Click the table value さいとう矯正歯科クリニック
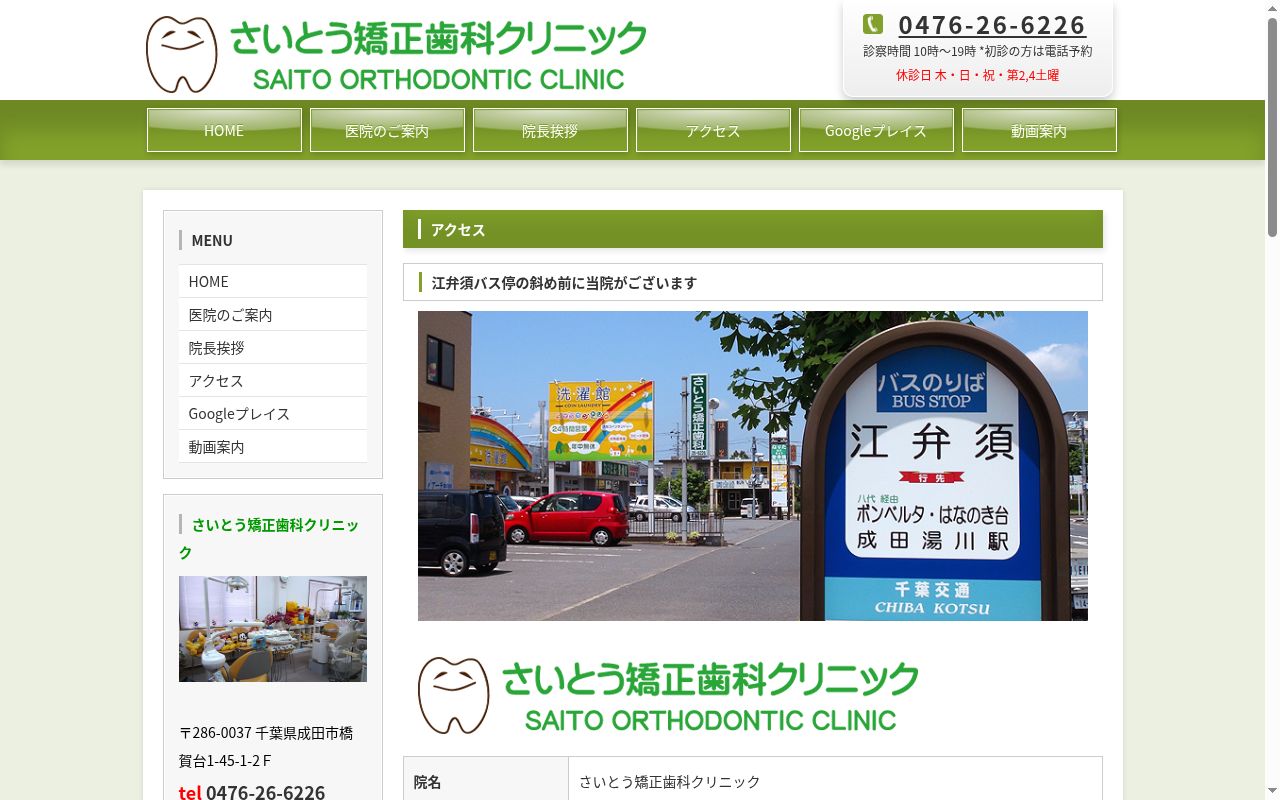This screenshot has width=1280, height=800. (x=670, y=782)
